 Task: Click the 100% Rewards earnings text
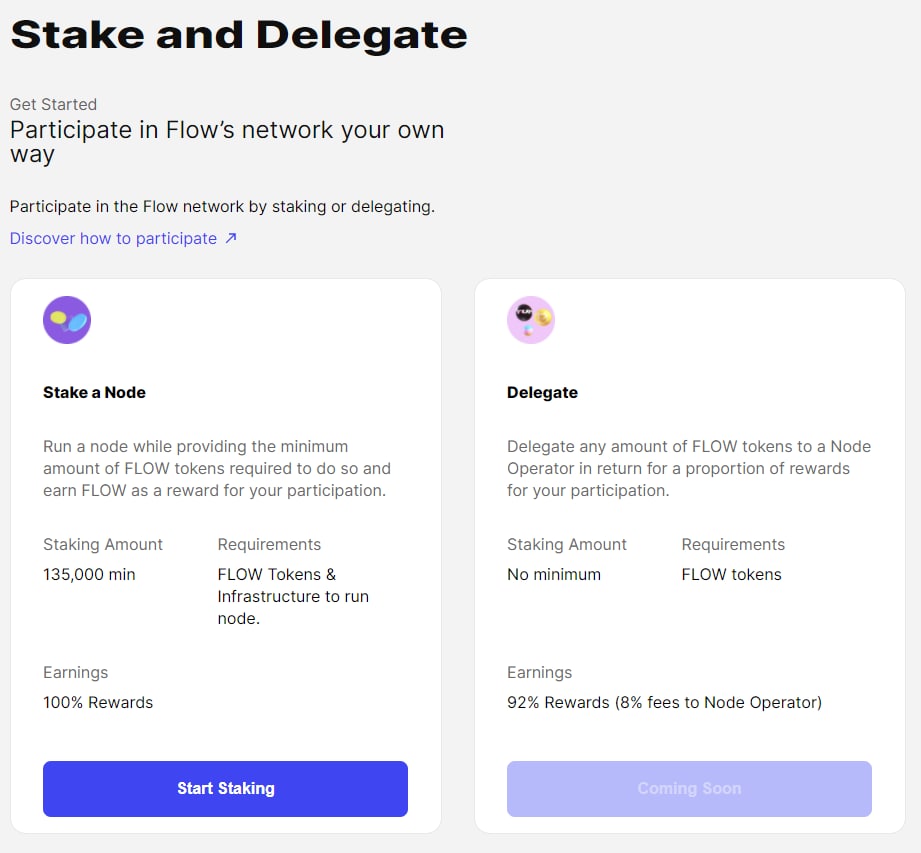pyautogui.click(x=98, y=703)
